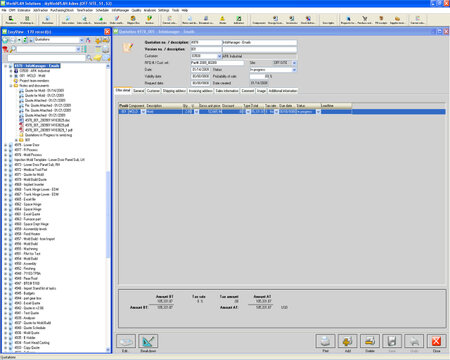Open the Schedule menu
This screenshot has width=450, height=360.
(x=102, y=10)
